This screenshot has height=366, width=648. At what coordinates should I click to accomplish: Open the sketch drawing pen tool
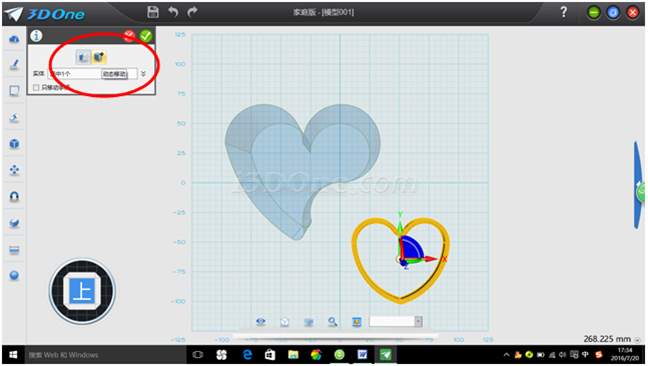[14, 65]
